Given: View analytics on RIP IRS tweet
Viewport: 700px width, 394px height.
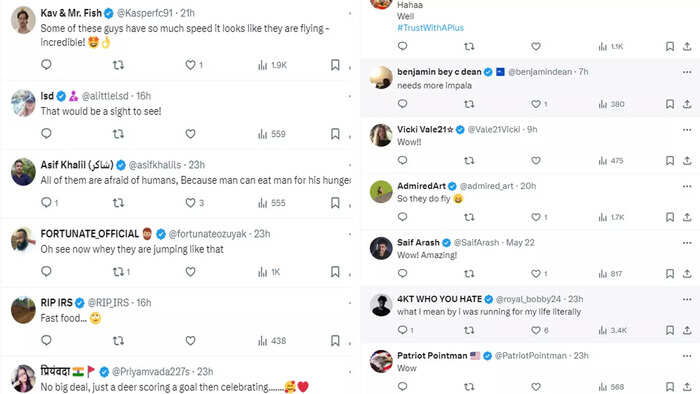Looking at the screenshot, I should (272, 341).
